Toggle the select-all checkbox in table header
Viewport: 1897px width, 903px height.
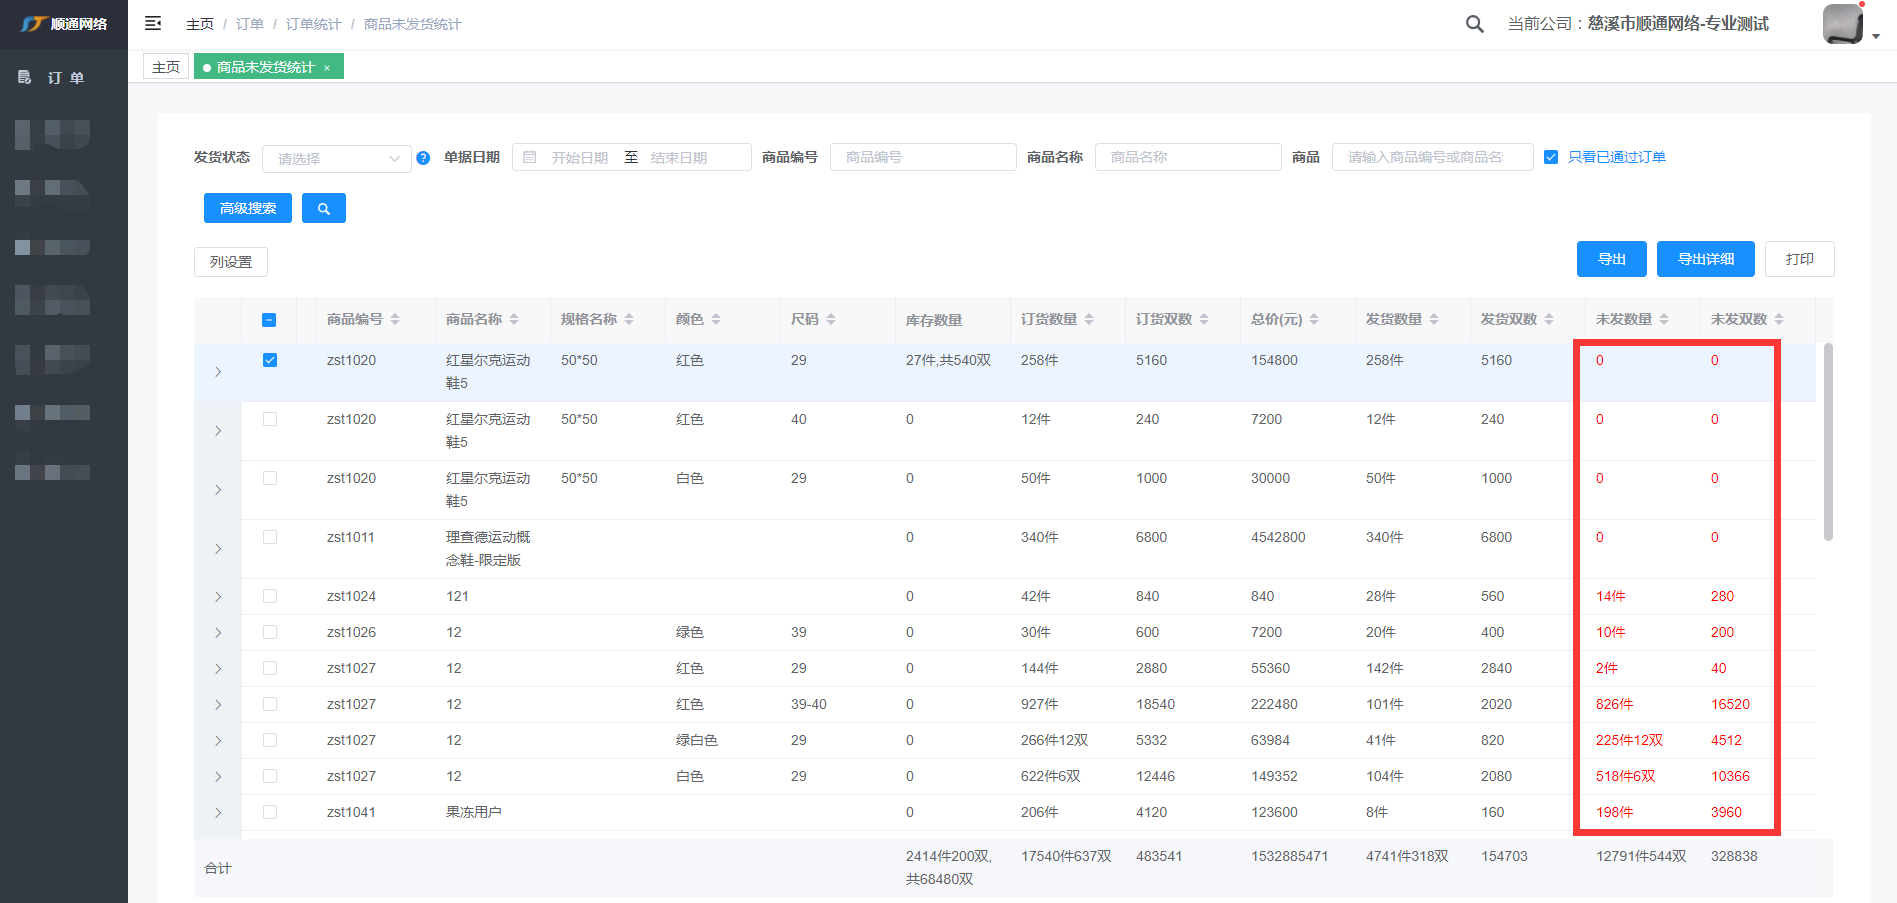(x=269, y=320)
